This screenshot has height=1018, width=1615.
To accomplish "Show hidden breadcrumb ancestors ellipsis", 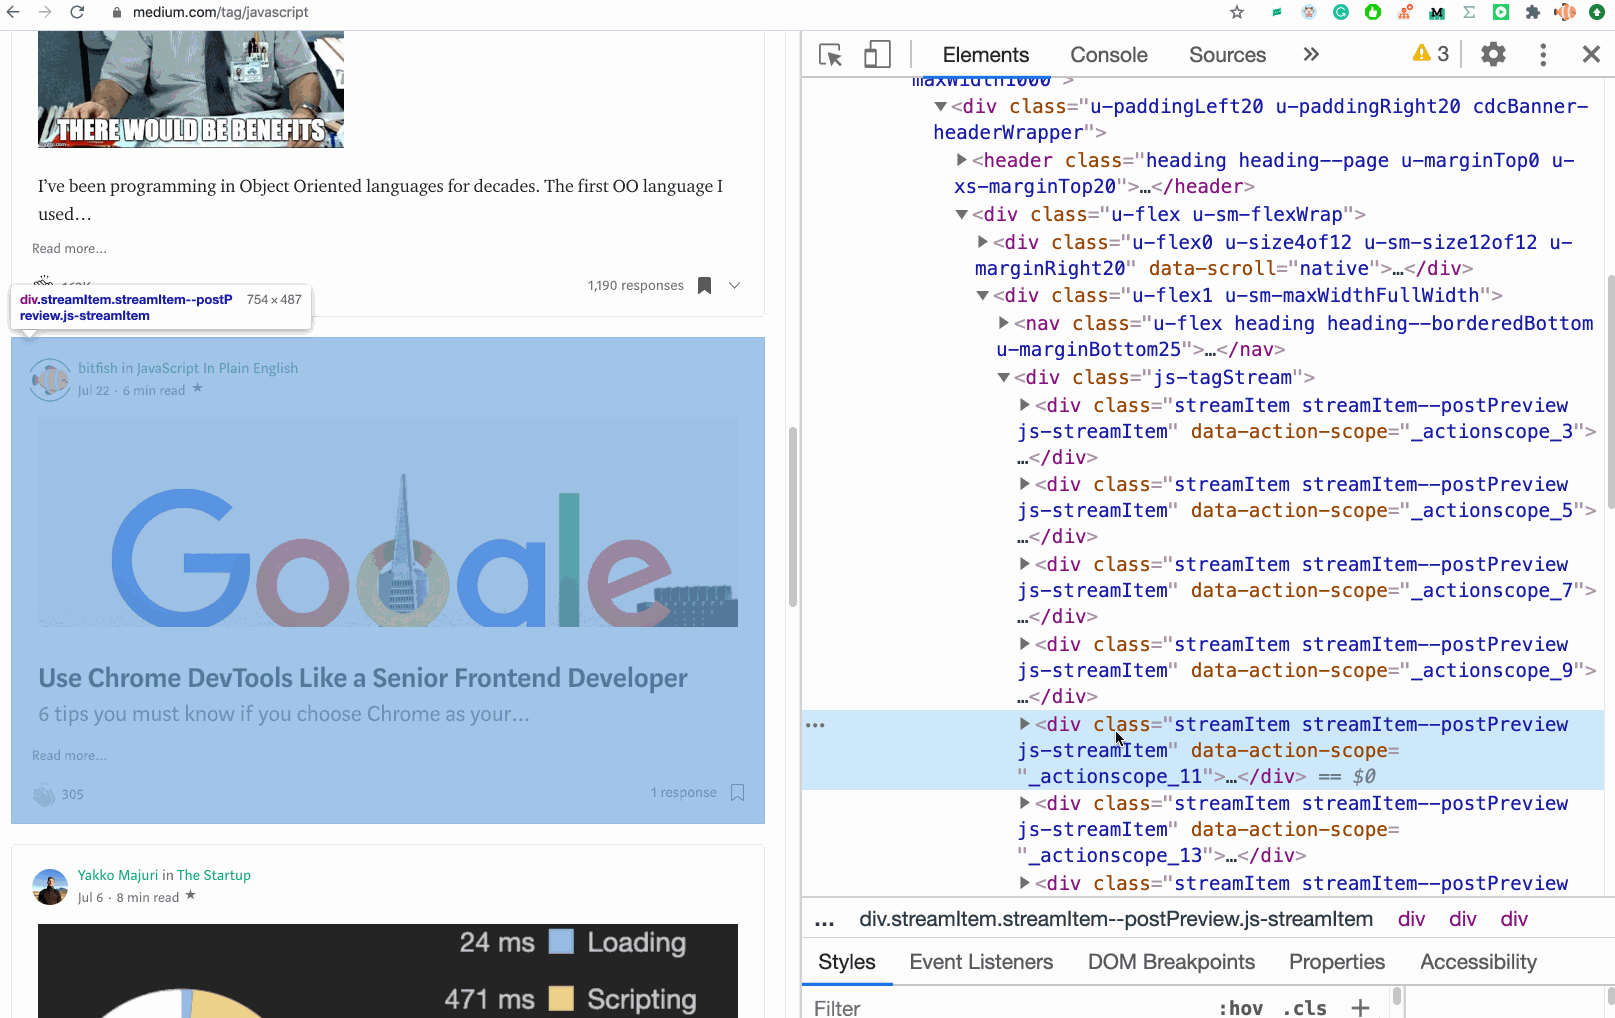I will click(825, 921).
